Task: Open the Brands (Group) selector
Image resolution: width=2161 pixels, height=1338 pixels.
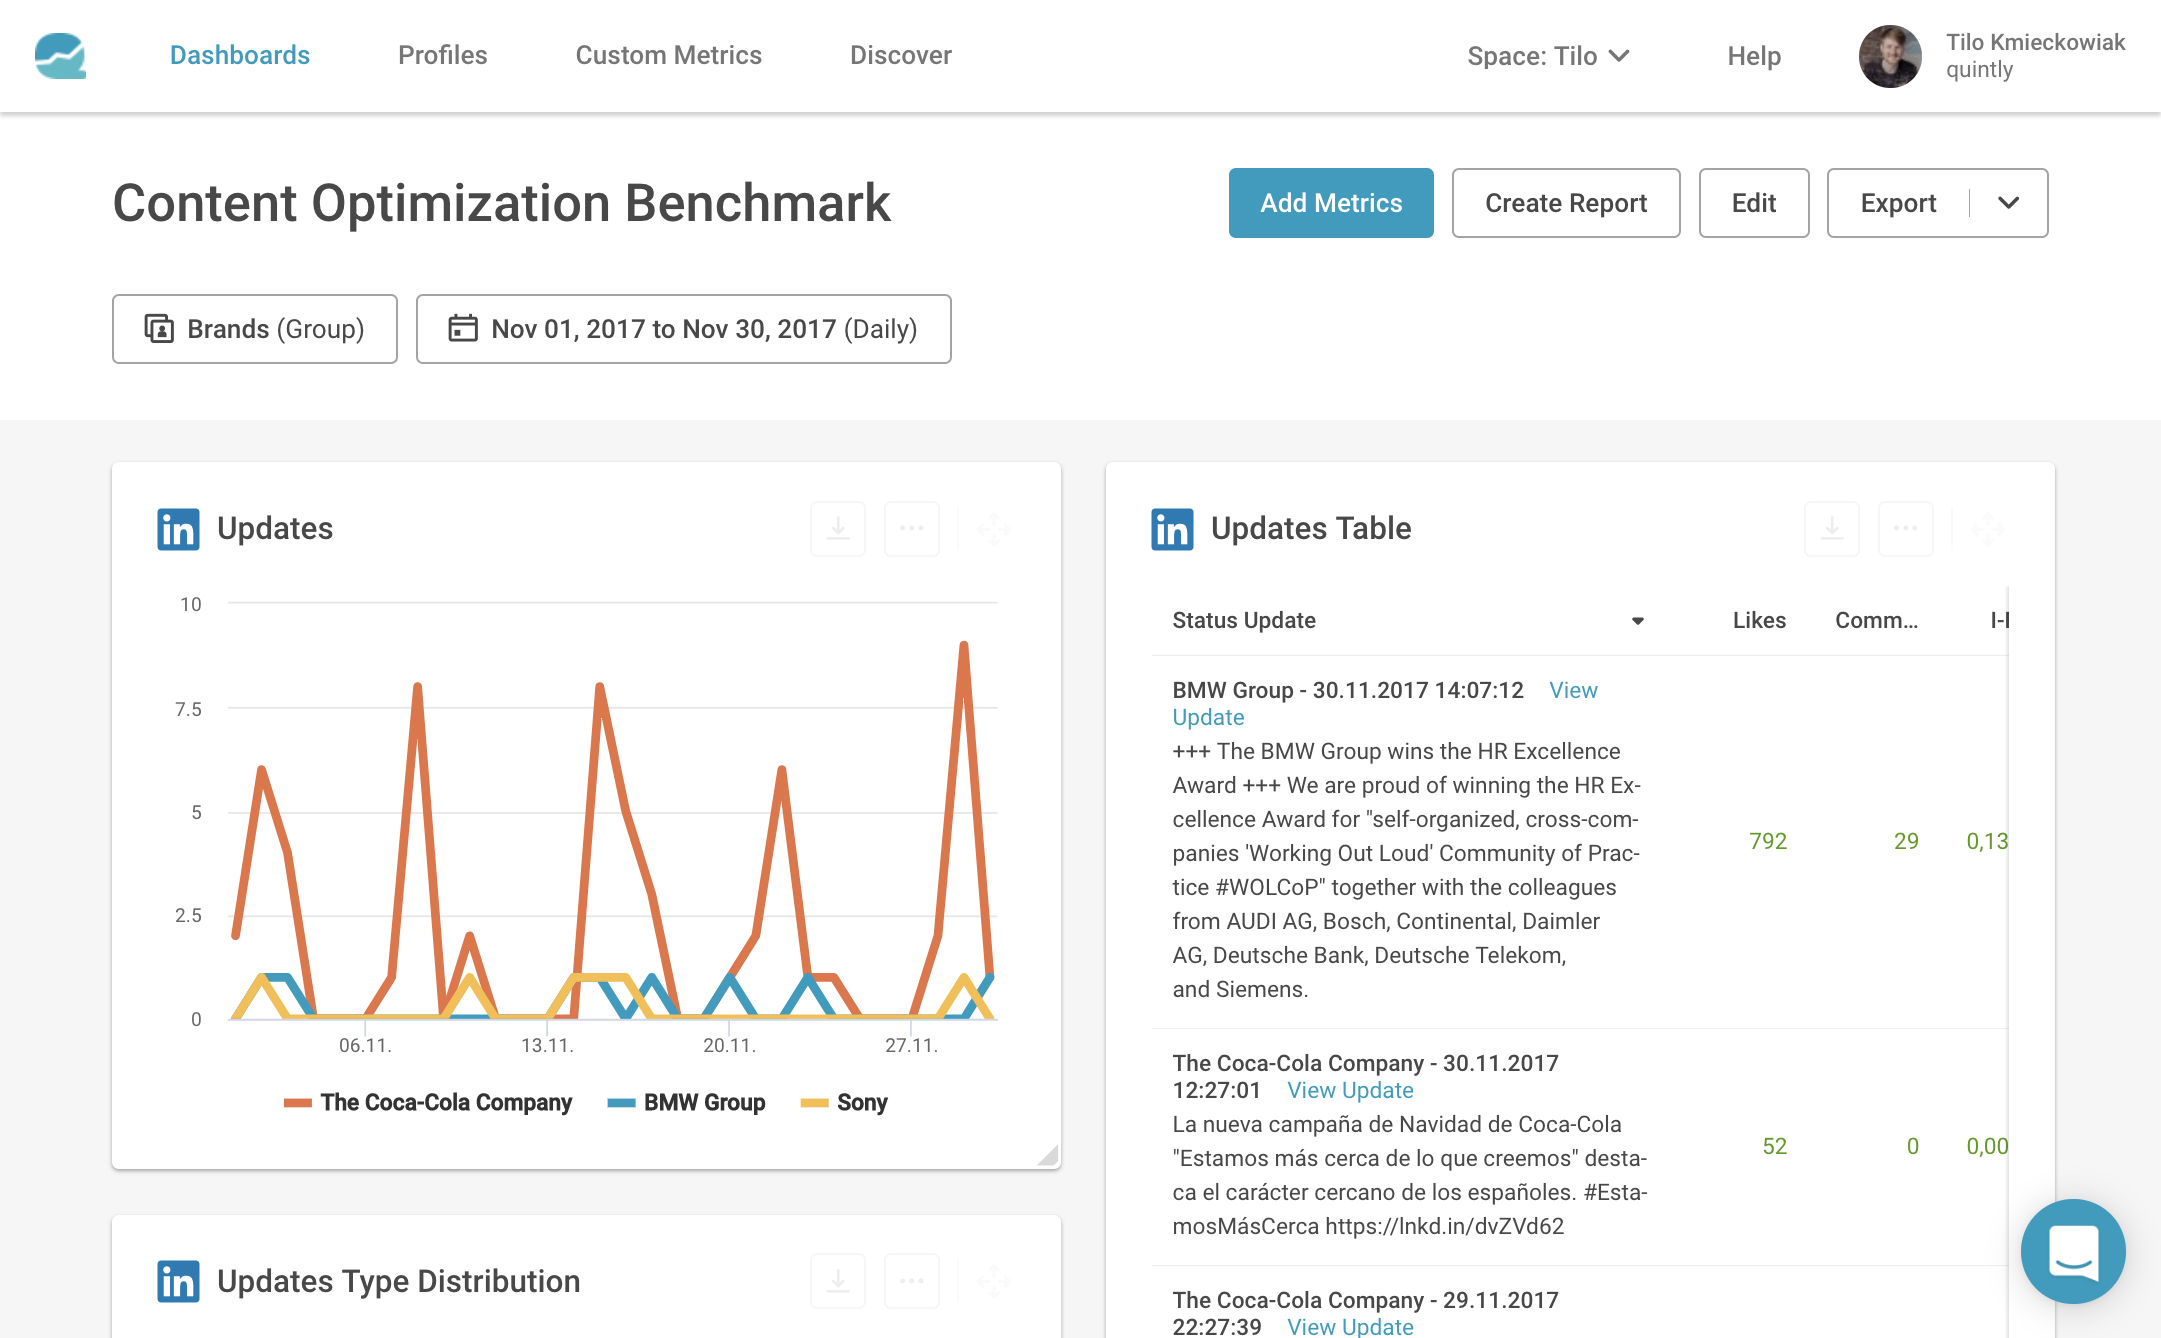Action: (254, 329)
